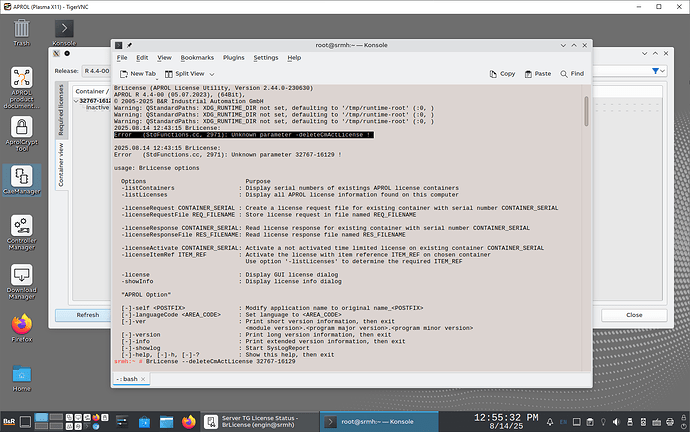Open the B&R application launcher menu

pyautogui.click(x=9, y=421)
